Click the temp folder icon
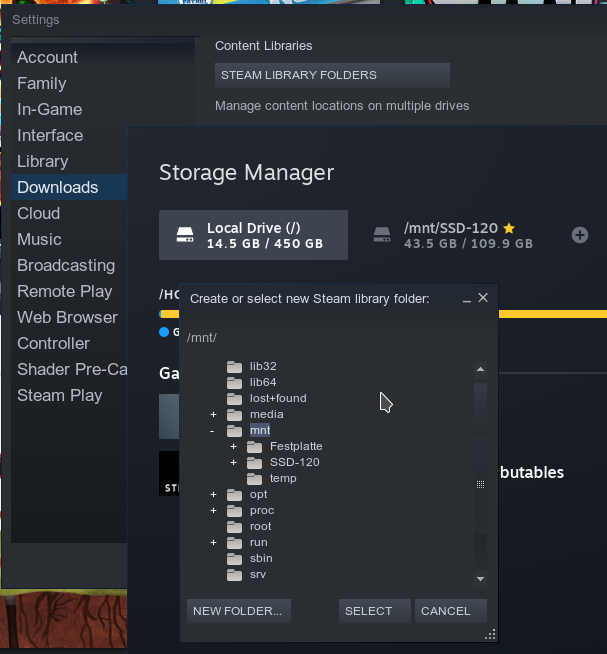This screenshot has height=654, width=607. click(x=254, y=479)
